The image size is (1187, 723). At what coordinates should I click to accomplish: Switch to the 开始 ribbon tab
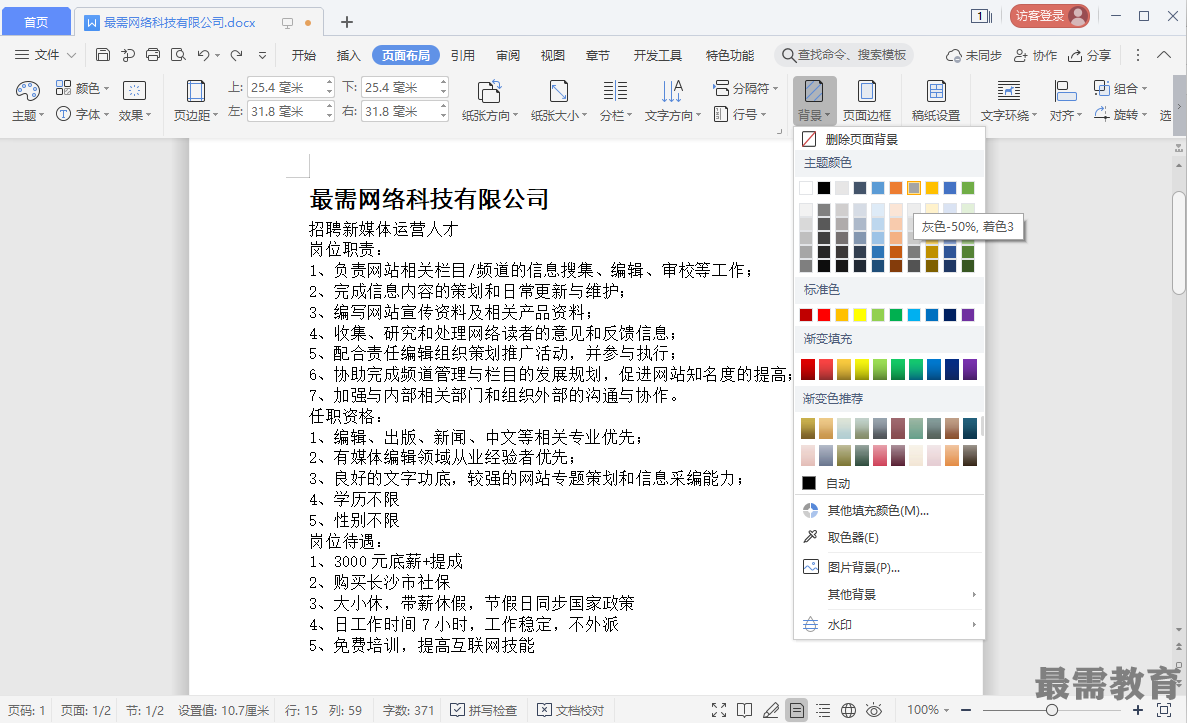click(x=304, y=55)
